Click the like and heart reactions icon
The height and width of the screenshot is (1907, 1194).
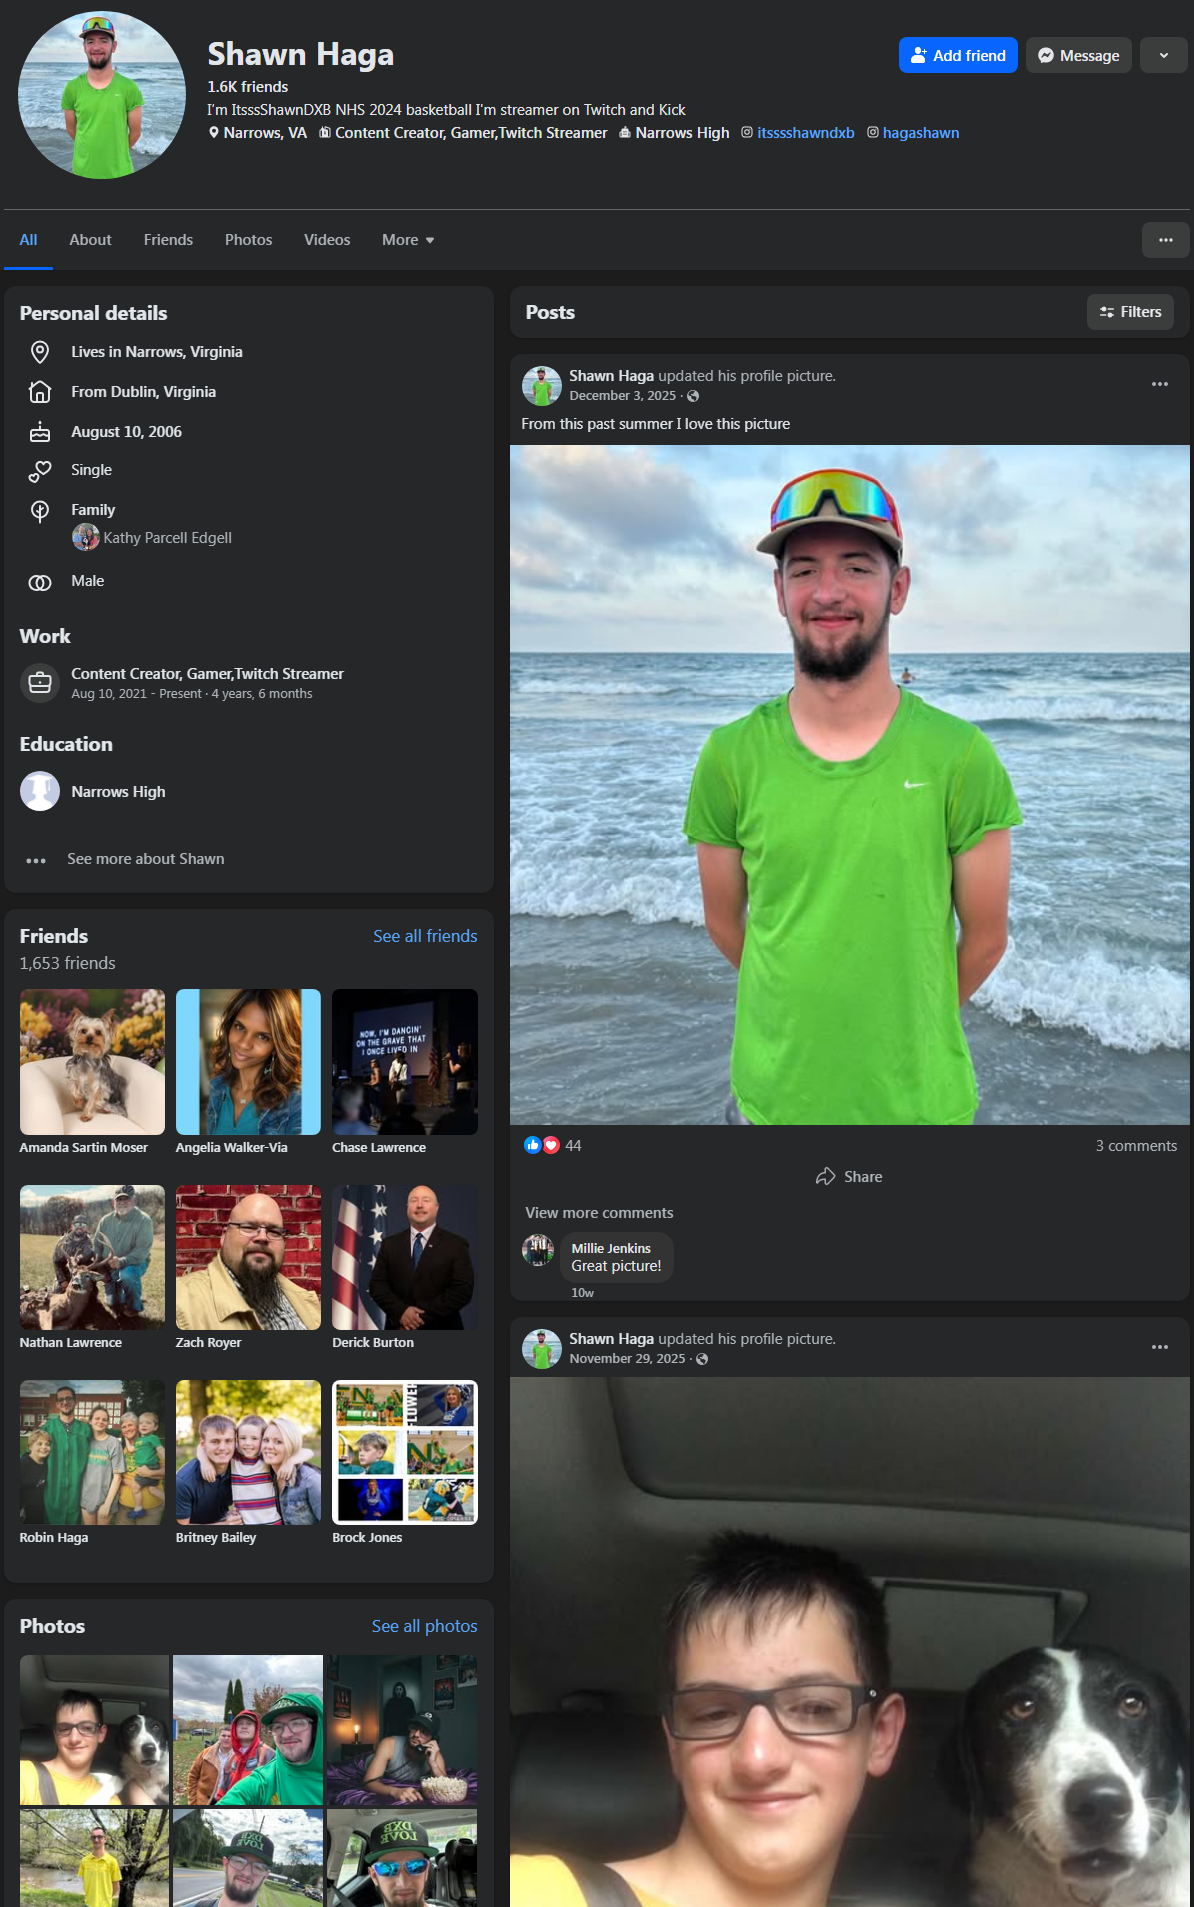(541, 1146)
